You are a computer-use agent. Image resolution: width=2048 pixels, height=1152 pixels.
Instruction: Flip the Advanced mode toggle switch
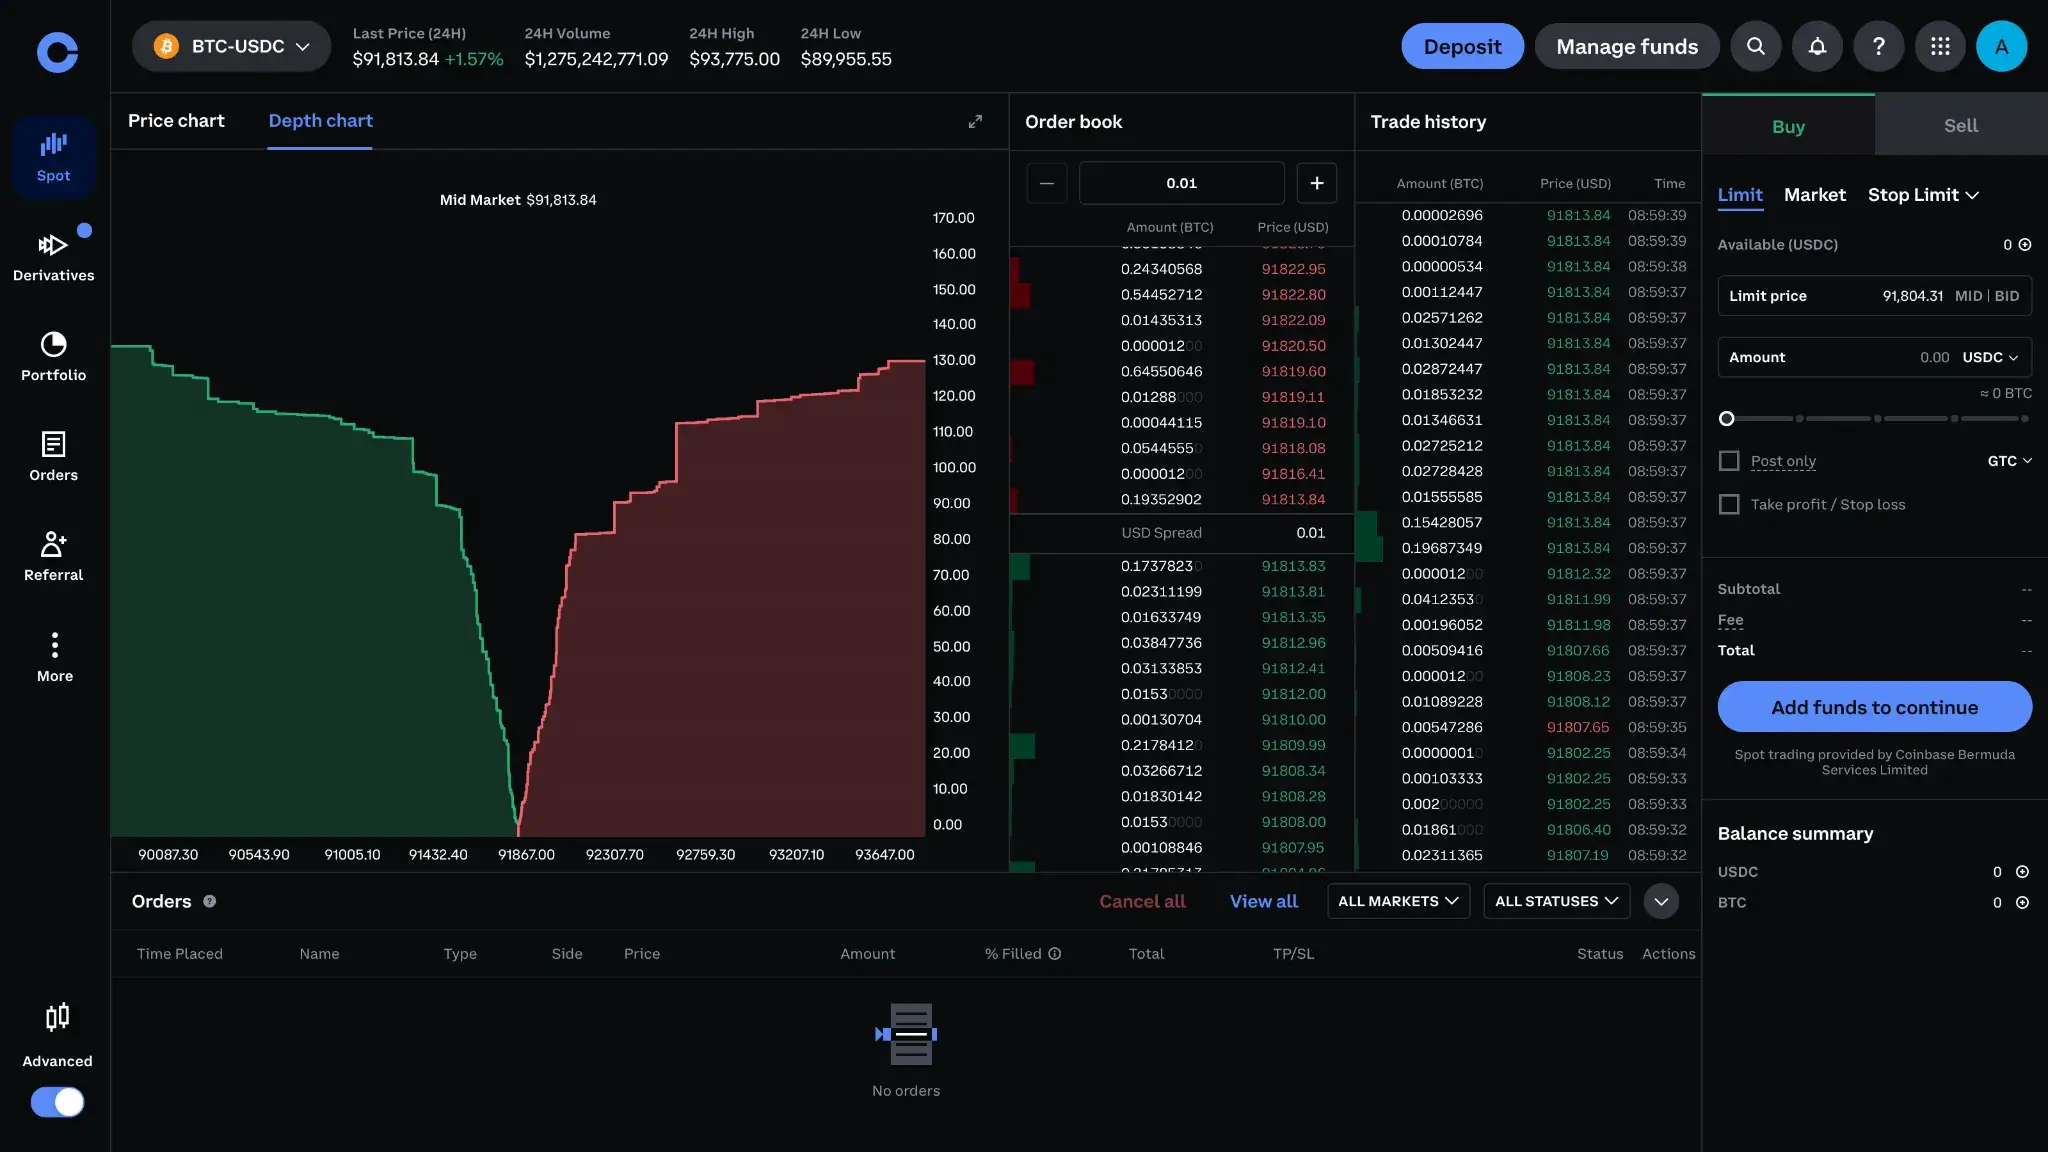click(57, 1102)
